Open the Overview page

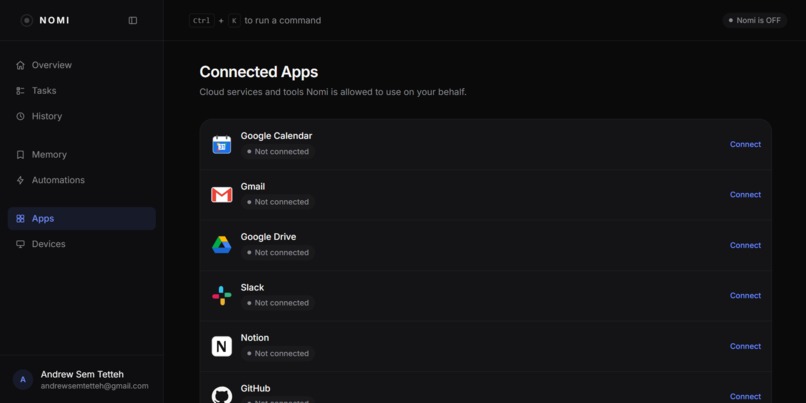82,65
